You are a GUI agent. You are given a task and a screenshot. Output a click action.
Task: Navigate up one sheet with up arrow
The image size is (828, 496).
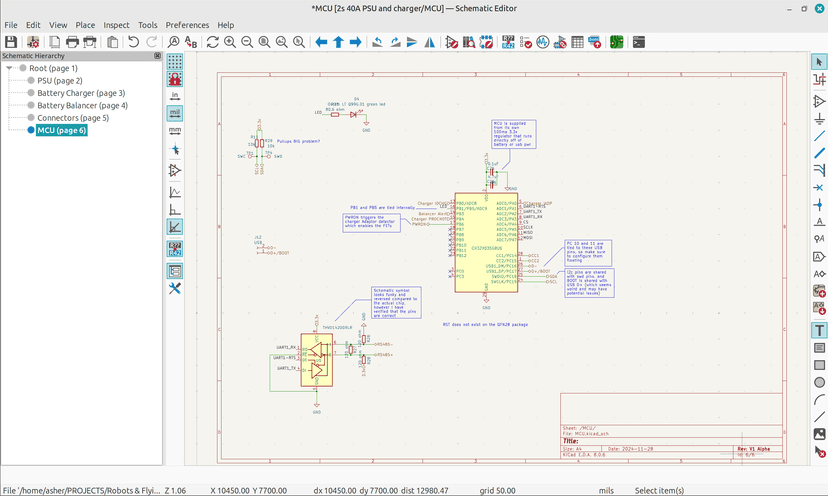pyautogui.click(x=339, y=42)
